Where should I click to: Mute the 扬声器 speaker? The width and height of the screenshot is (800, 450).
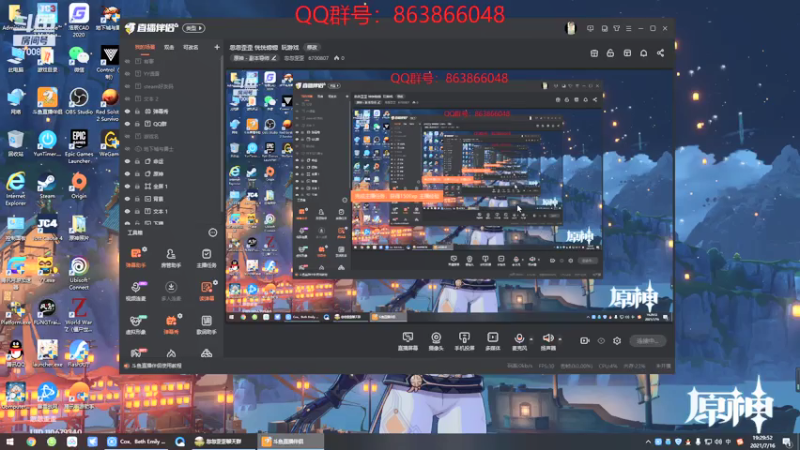548,341
